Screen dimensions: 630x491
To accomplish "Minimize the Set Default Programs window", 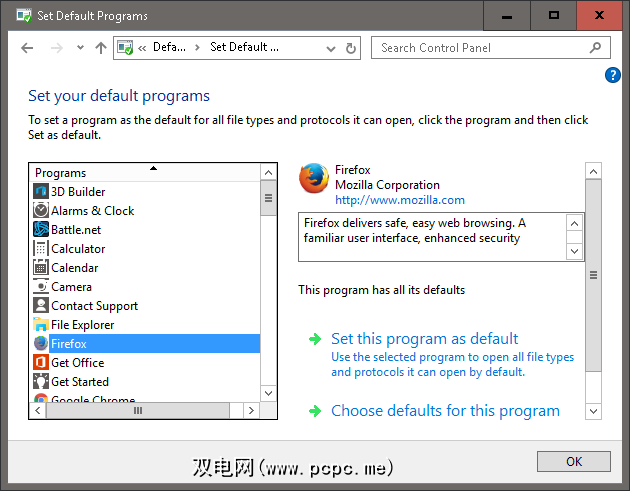I will 507,16.
